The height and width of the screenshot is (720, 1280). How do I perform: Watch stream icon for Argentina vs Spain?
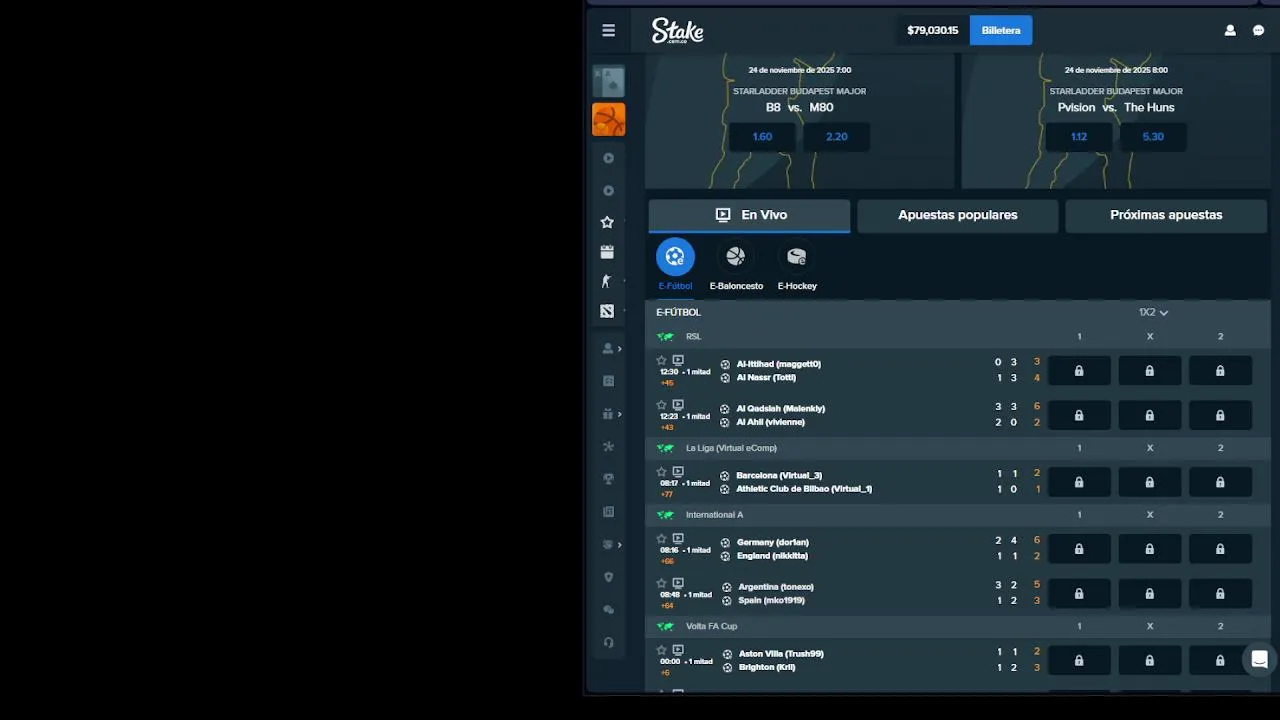(x=678, y=583)
